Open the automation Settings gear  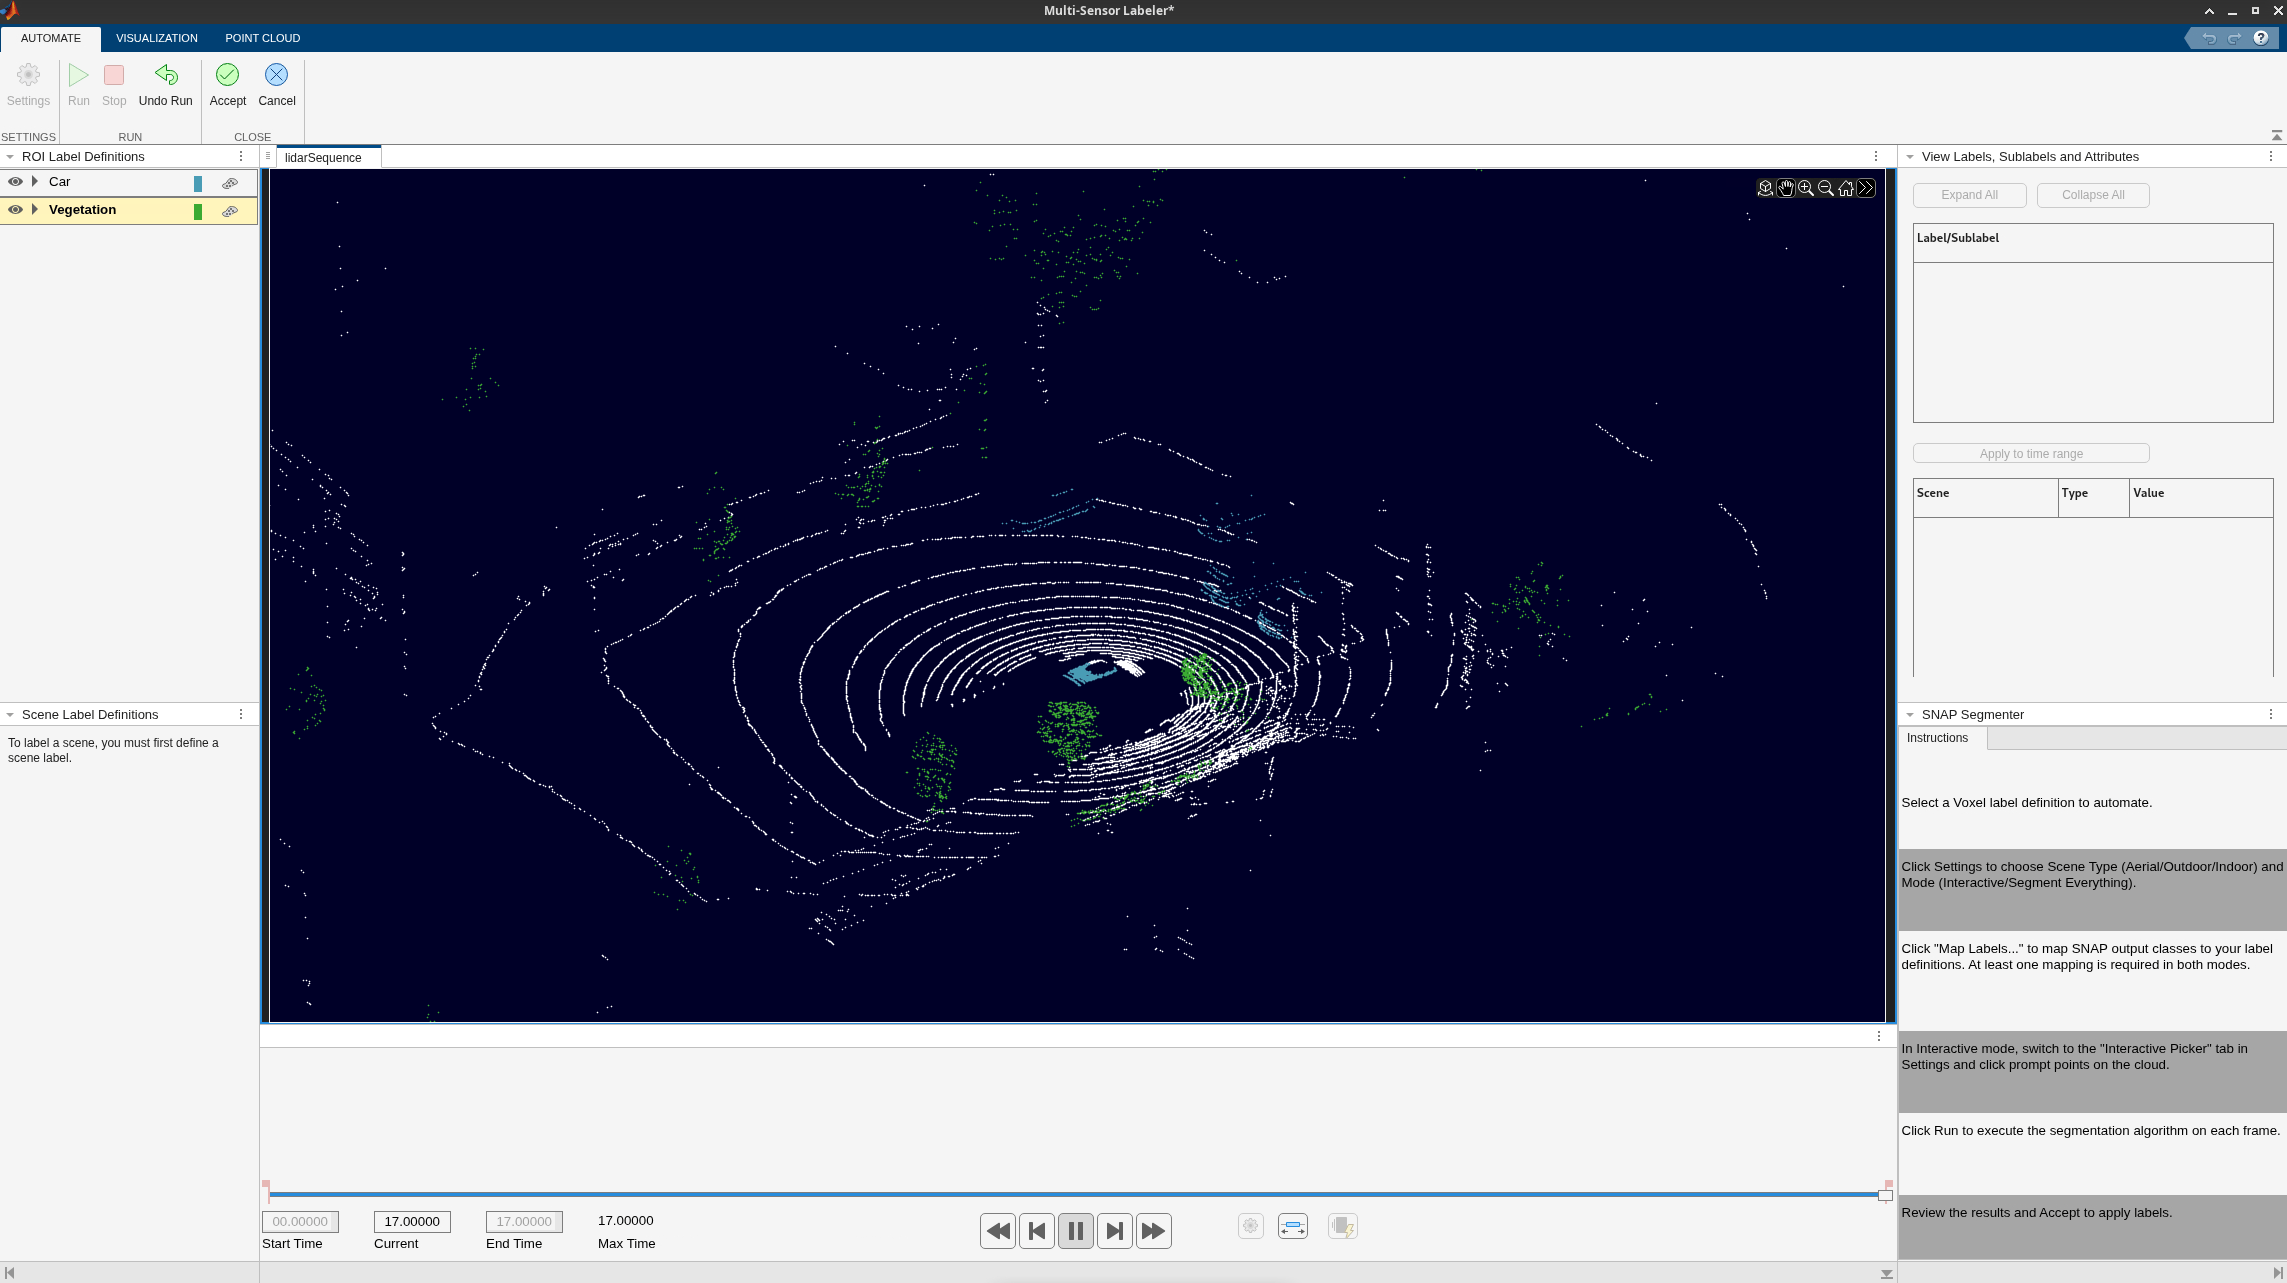(x=28, y=85)
